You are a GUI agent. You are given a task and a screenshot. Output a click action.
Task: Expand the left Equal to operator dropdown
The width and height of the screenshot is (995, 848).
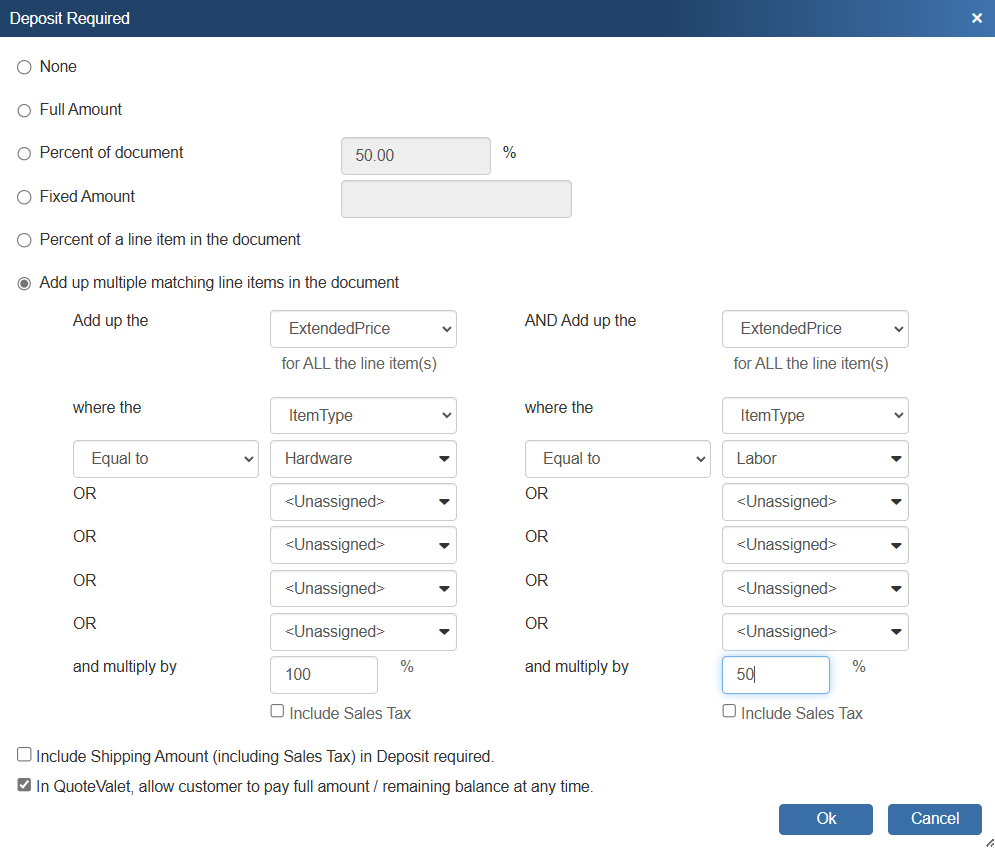[166, 459]
